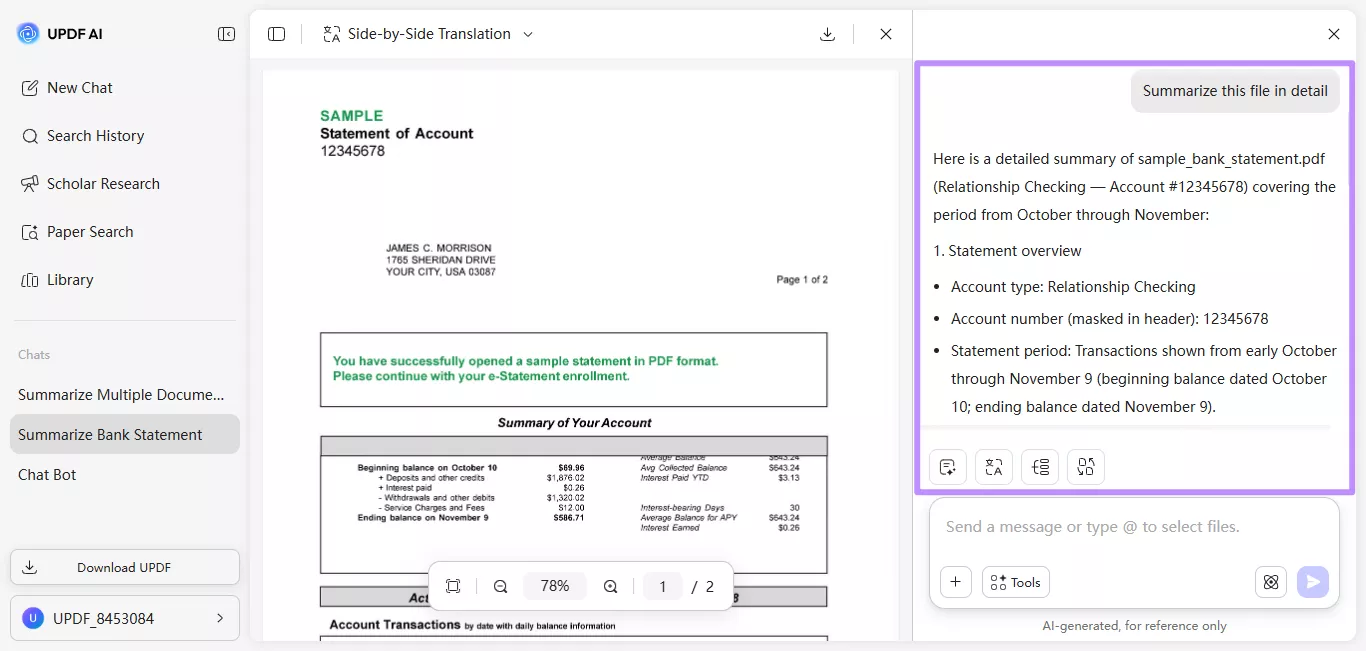Click the '1. Statement overview' heading
The image size is (1366, 651).
1007,251
